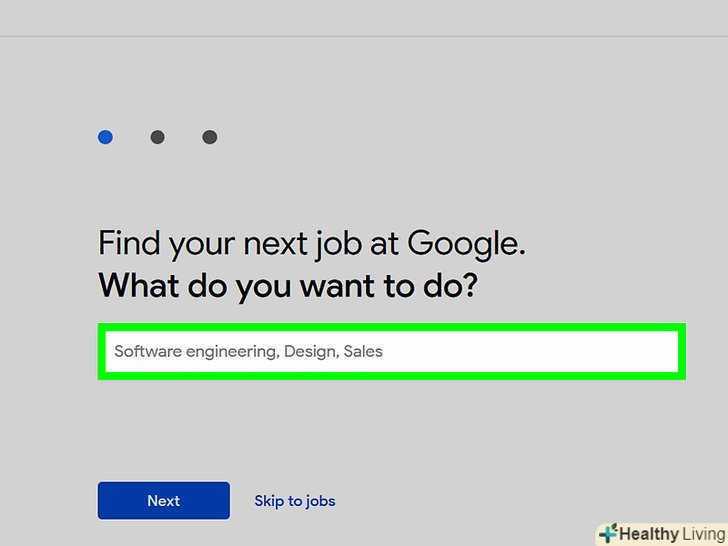This screenshot has height=546, width=728.
Task: Click the word "Find" in the heading
Action: coord(128,243)
